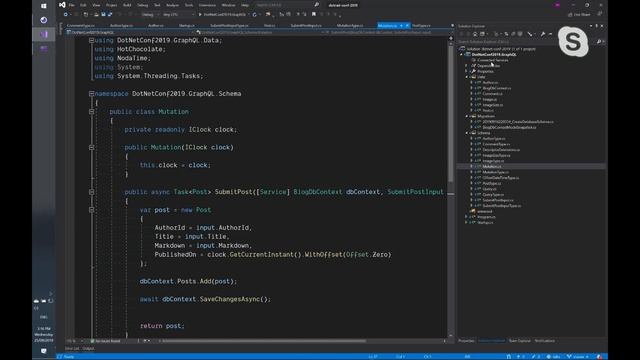Click the taskbar clock and date
The image size is (640, 360).
44,334
